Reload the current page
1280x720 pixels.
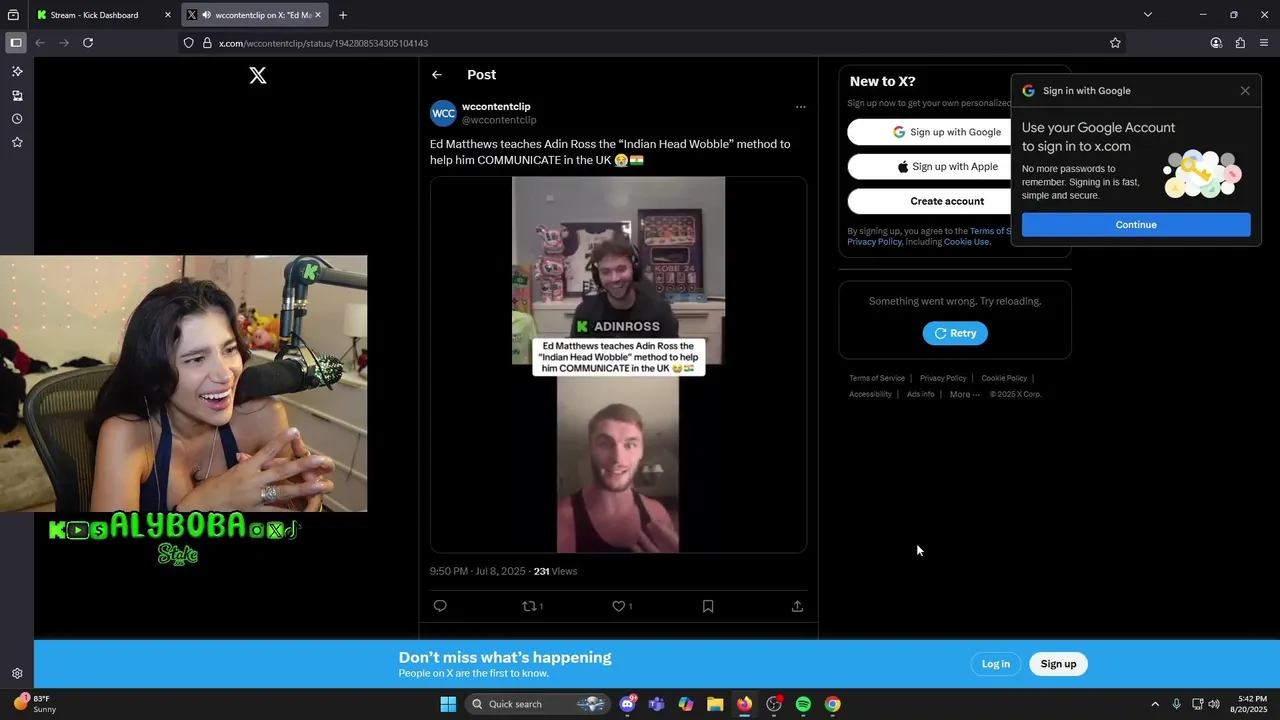[88, 43]
